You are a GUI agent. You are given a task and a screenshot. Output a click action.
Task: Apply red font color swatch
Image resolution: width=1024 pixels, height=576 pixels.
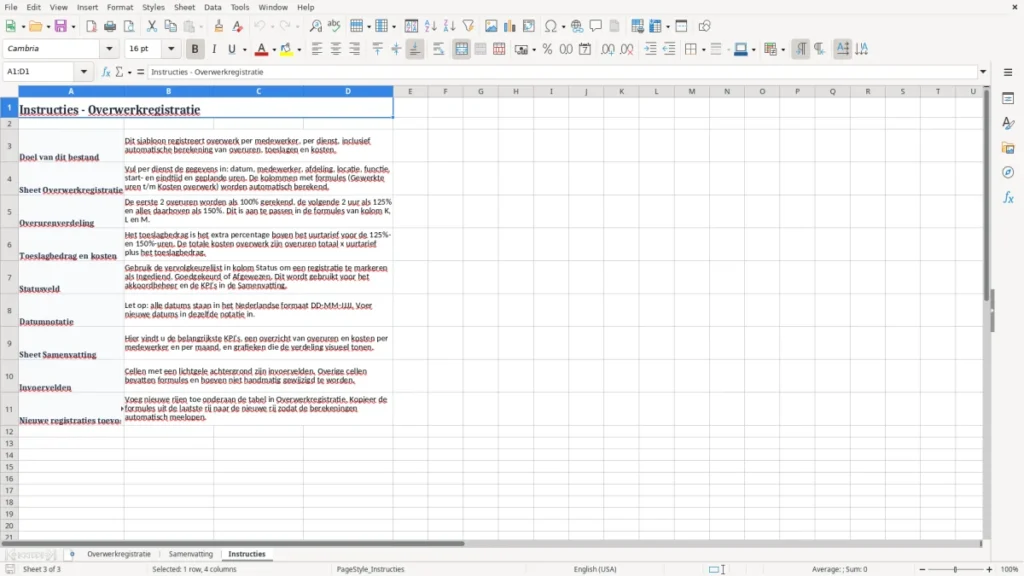coord(261,49)
